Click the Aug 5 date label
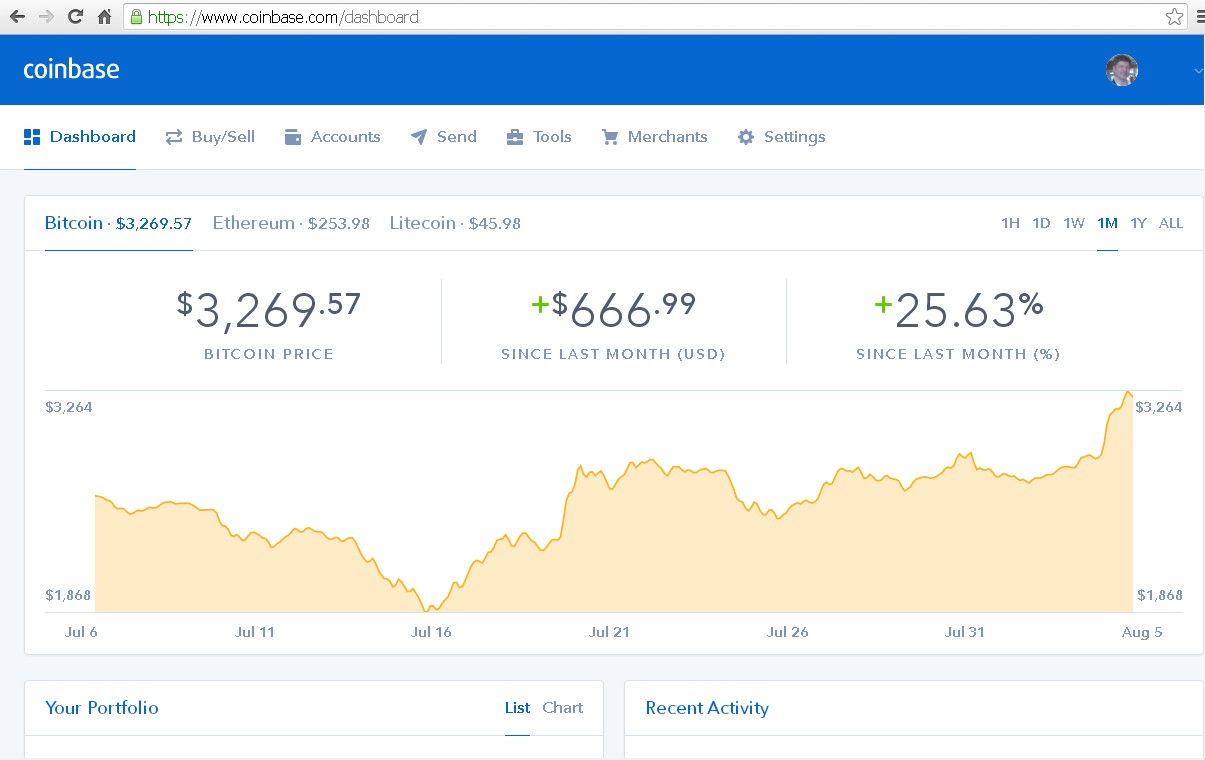Screen dimensions: 1205x760 pos(1142,632)
